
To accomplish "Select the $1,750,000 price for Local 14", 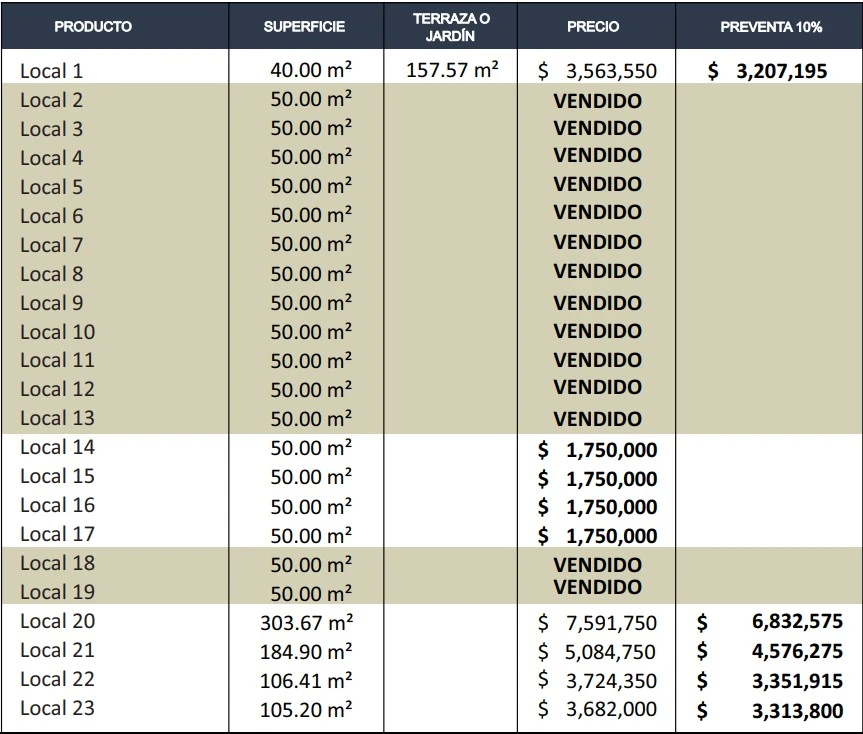I will point(597,450).
